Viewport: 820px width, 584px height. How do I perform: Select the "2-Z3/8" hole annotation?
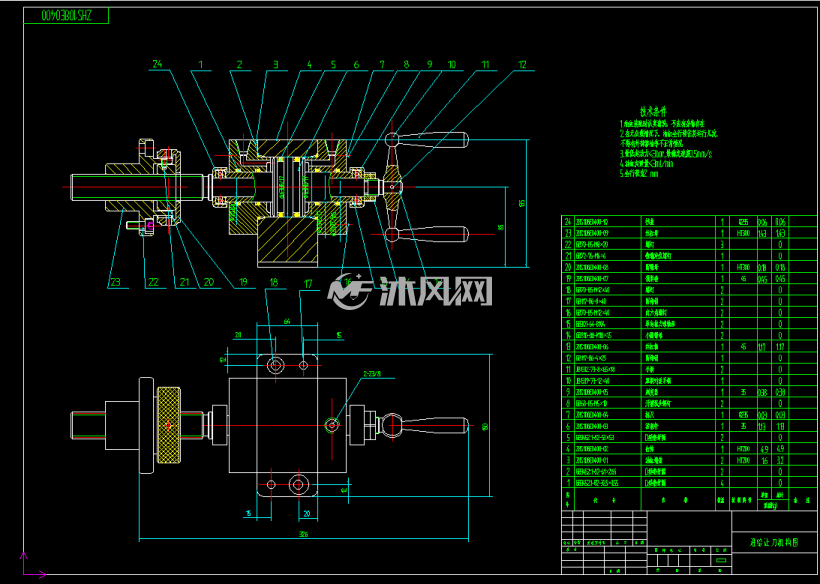point(372,374)
